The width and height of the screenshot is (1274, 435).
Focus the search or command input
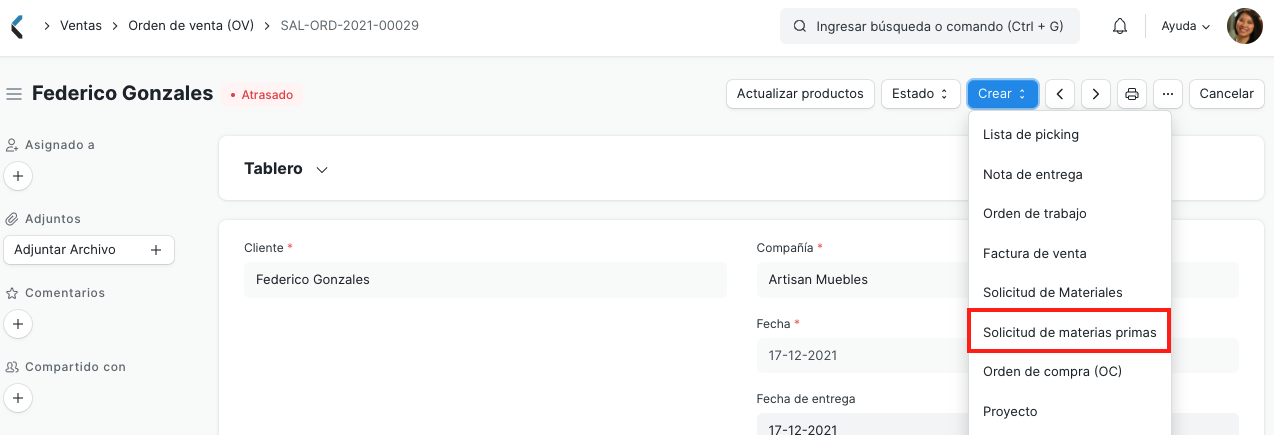[930, 26]
